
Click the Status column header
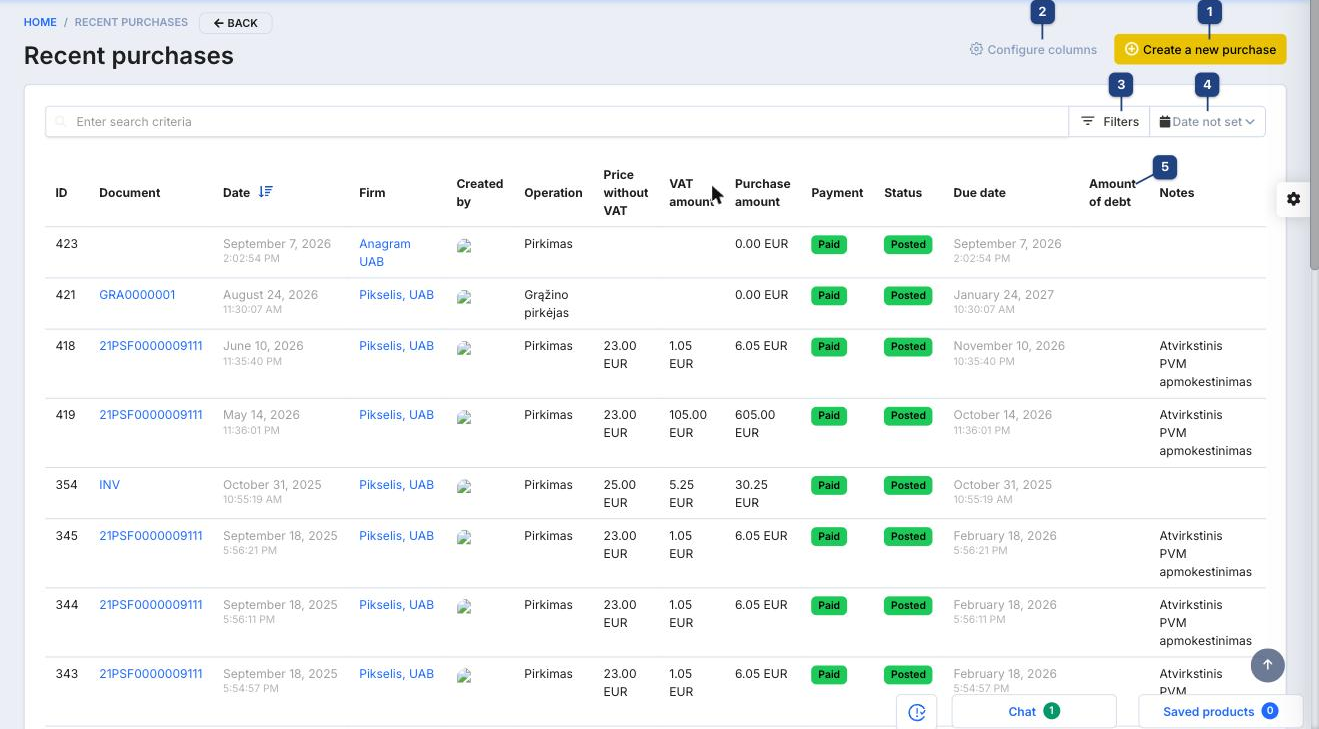click(903, 193)
